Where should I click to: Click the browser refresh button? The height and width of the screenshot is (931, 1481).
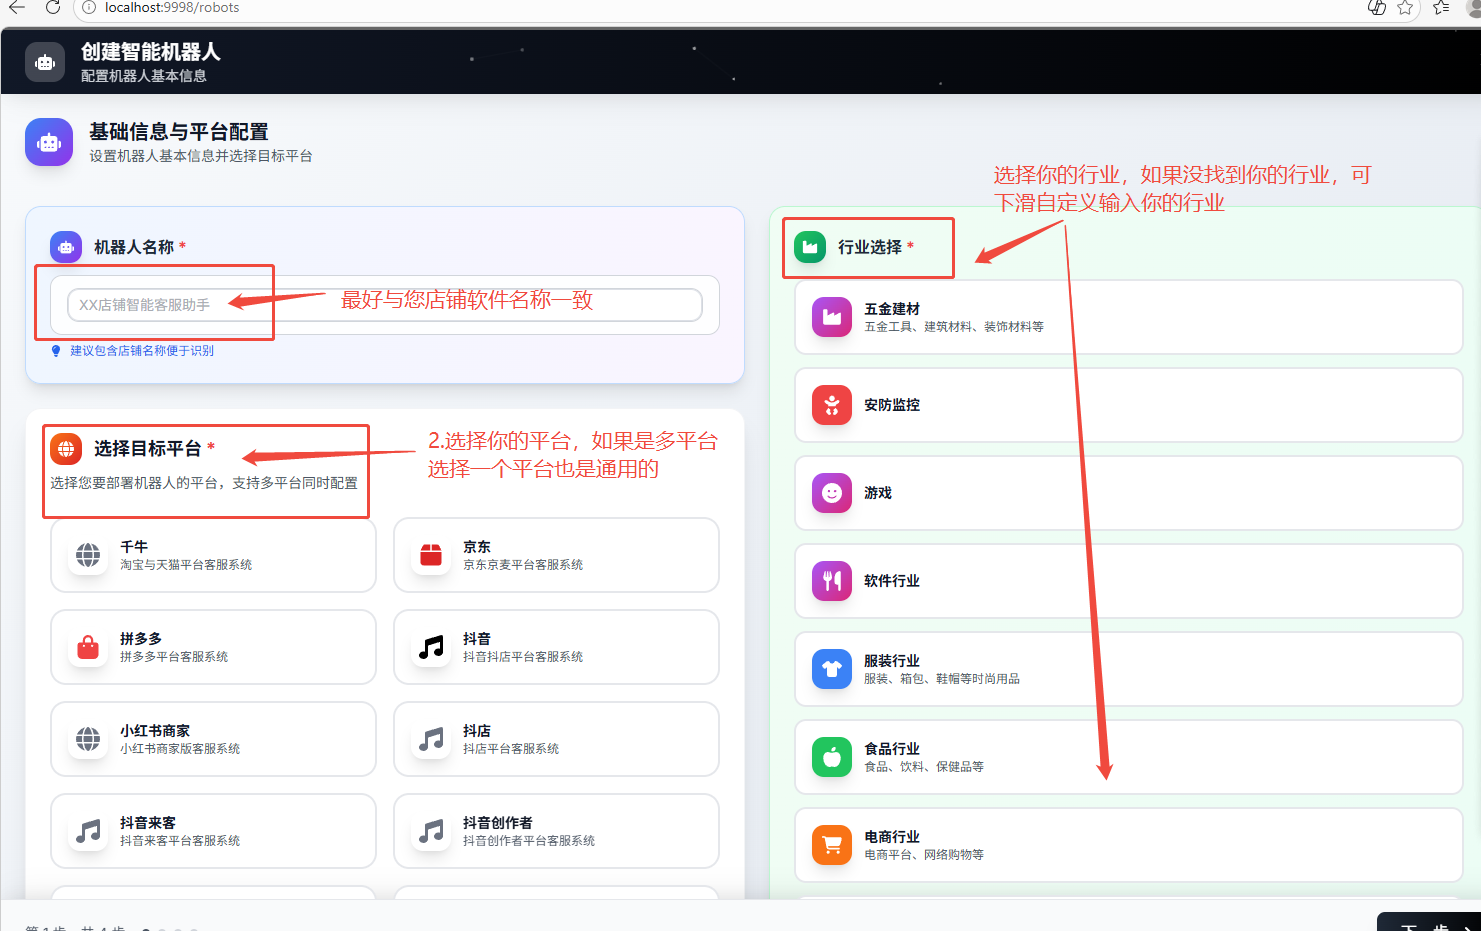53,8
